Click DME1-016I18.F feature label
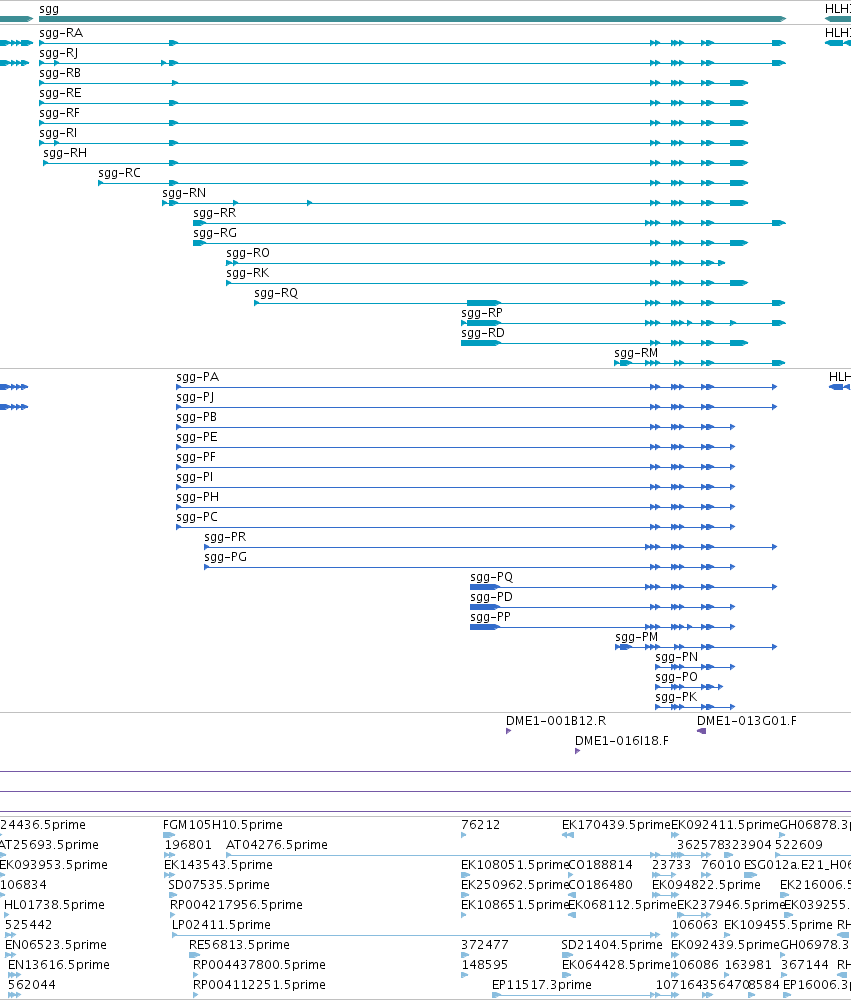The width and height of the screenshot is (851, 1000). tap(621, 740)
